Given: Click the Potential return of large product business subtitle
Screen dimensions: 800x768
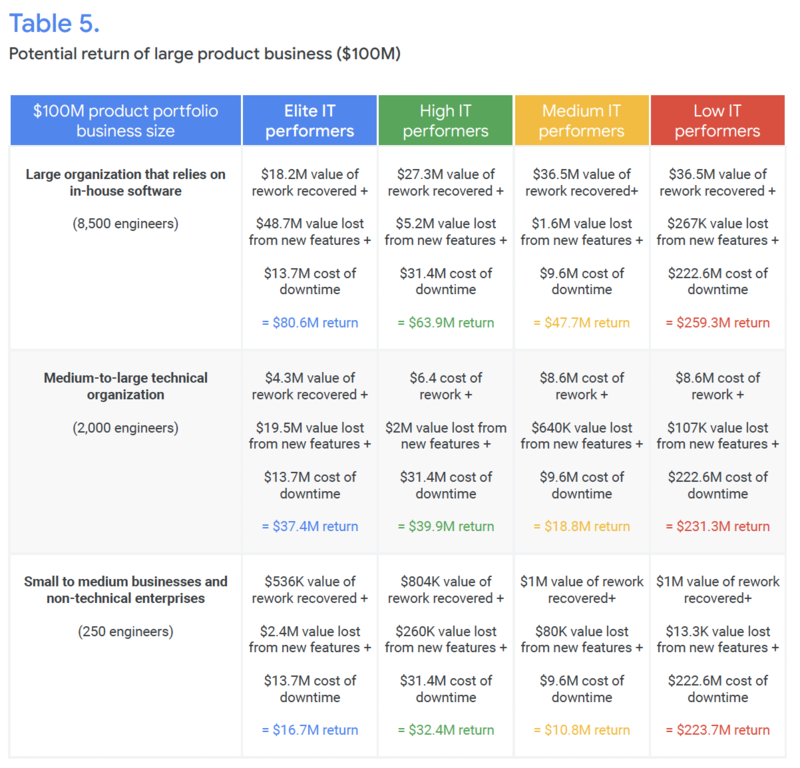Looking at the screenshot, I should coord(205,54).
